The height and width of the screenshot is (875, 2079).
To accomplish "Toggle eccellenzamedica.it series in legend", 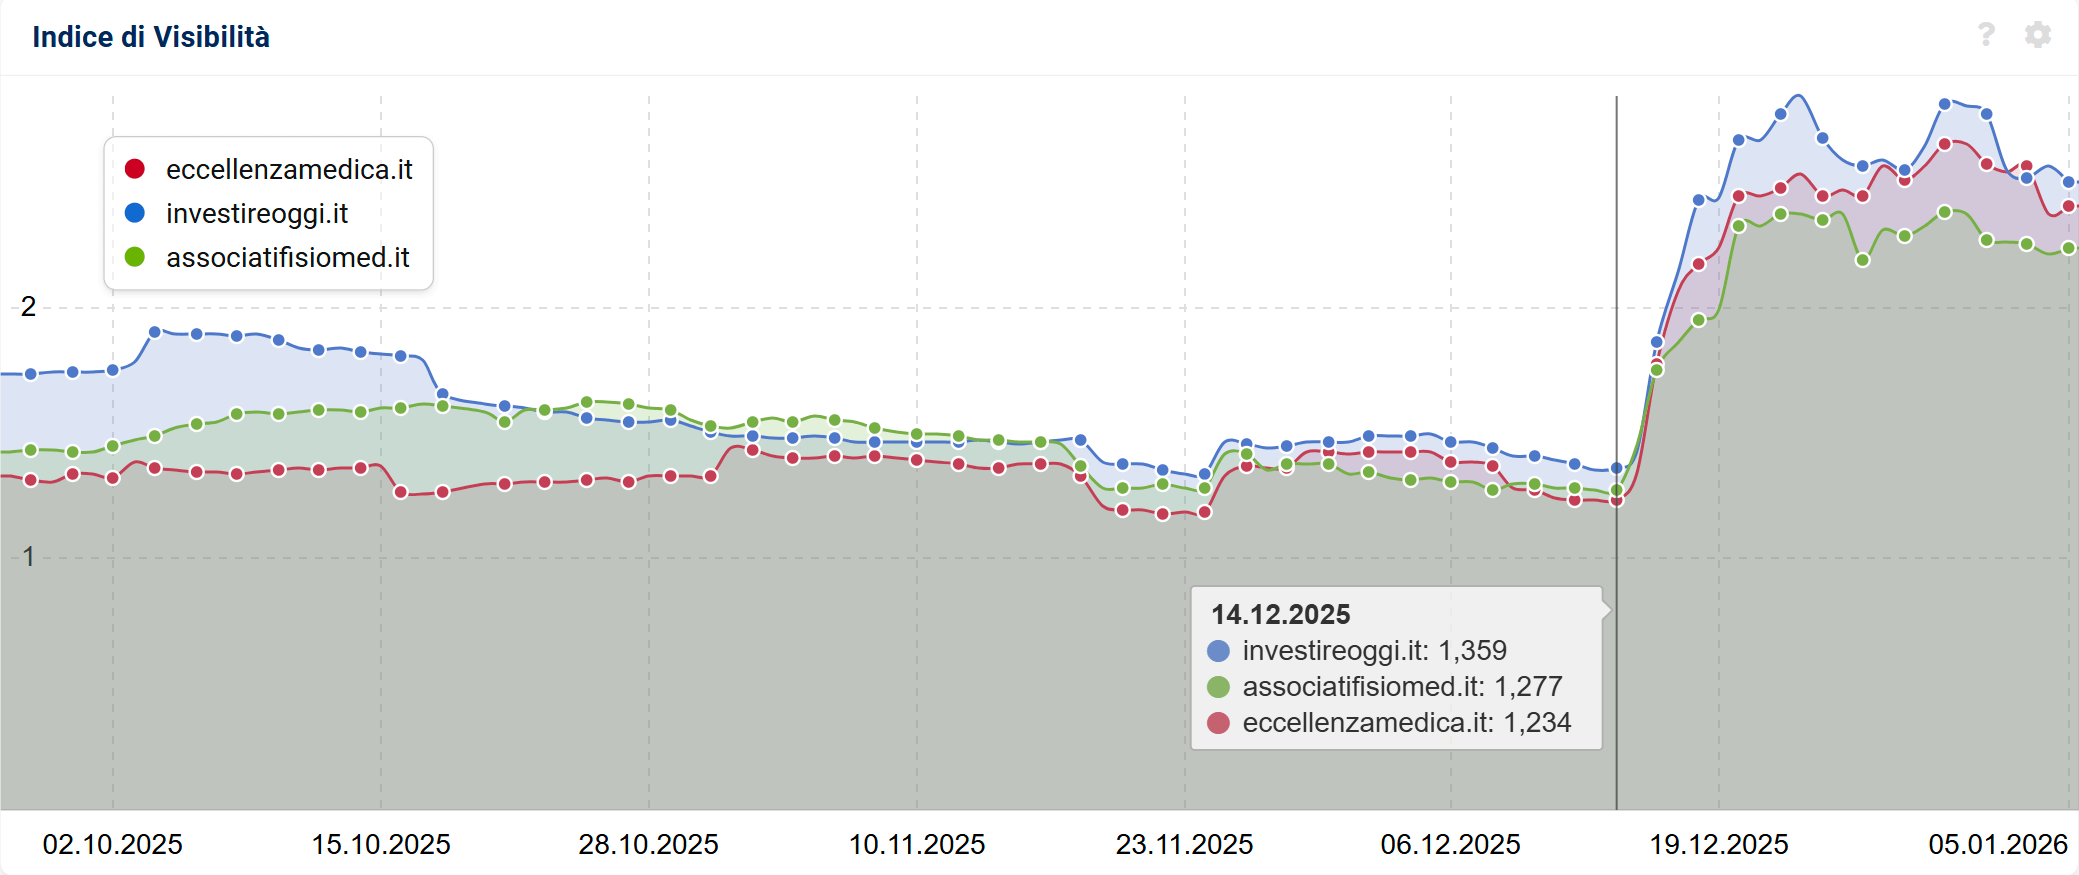I will (x=289, y=170).
